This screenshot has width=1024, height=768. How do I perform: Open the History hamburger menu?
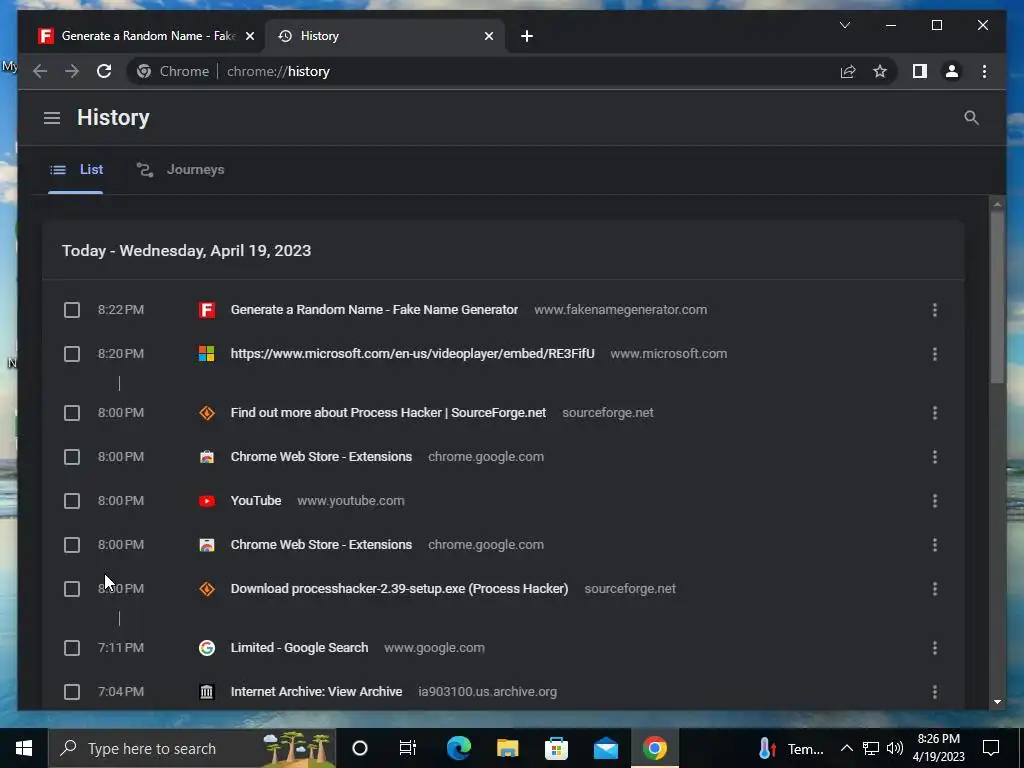point(52,118)
